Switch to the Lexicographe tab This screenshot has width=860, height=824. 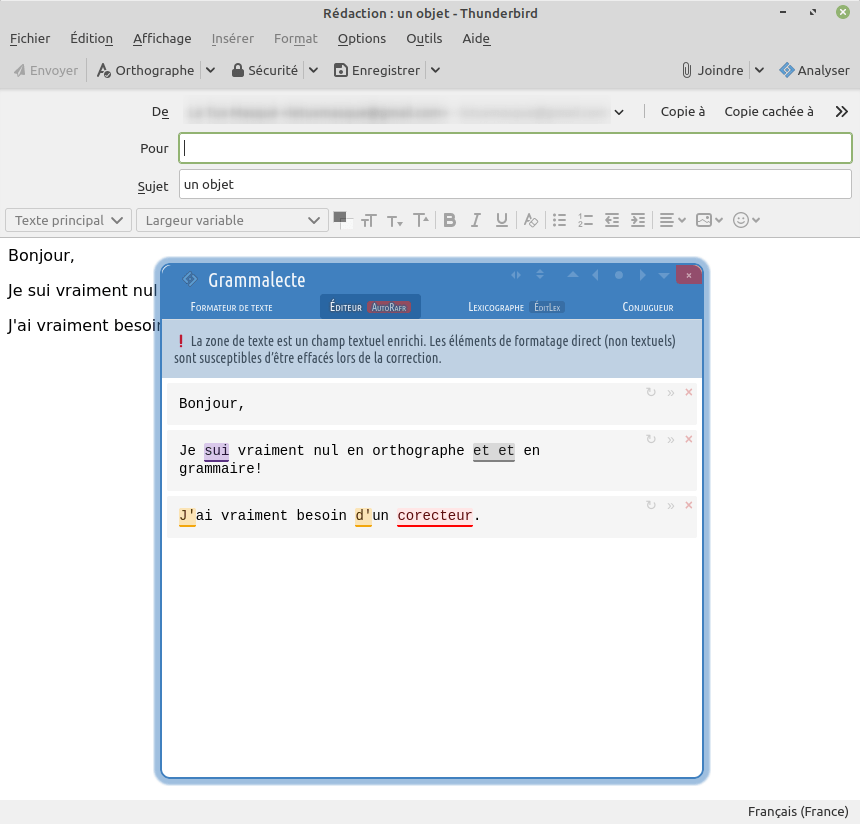(496, 307)
